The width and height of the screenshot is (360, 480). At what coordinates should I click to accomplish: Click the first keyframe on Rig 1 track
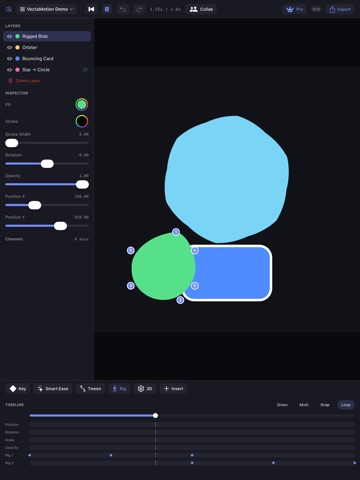click(x=30, y=455)
